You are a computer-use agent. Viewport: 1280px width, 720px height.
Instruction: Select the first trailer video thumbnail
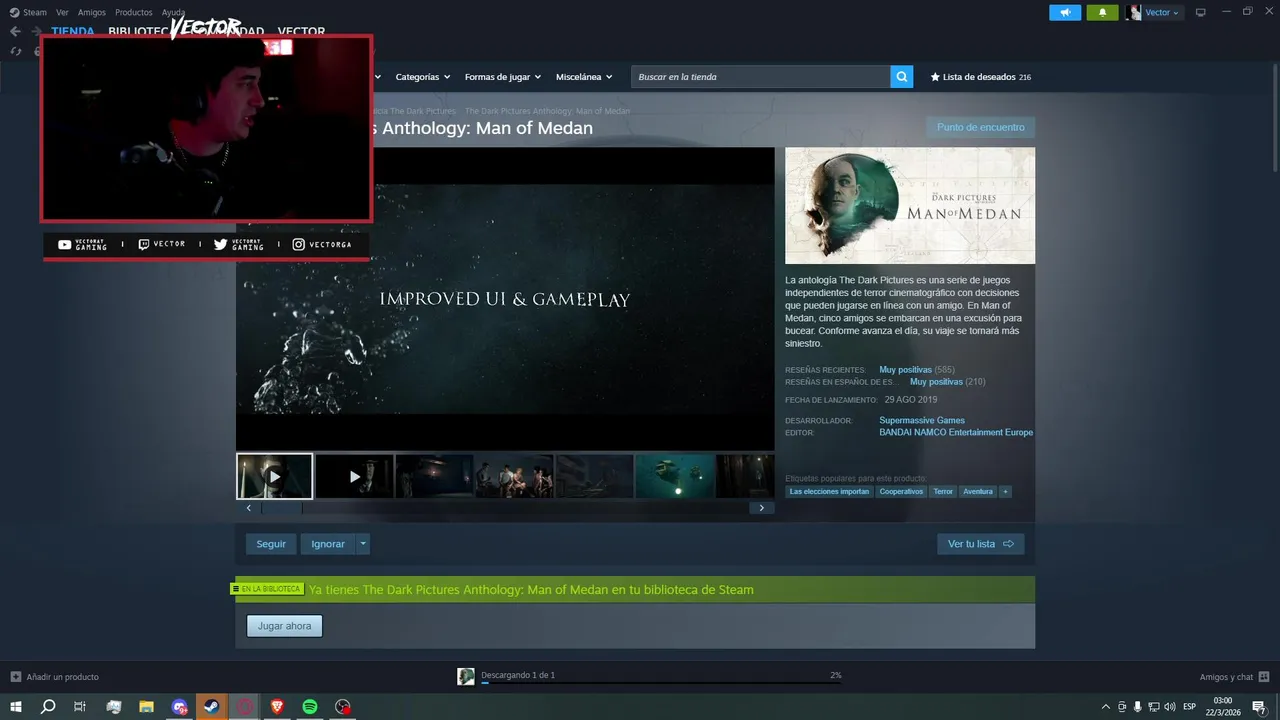coord(274,477)
